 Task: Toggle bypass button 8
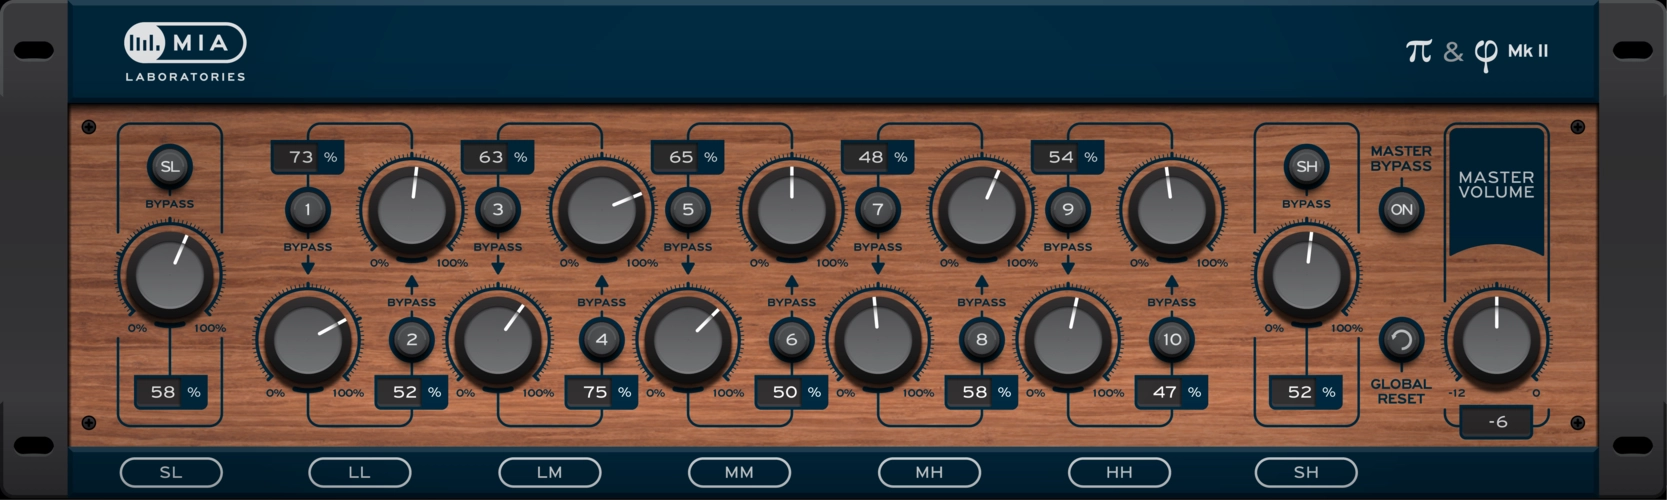982,340
